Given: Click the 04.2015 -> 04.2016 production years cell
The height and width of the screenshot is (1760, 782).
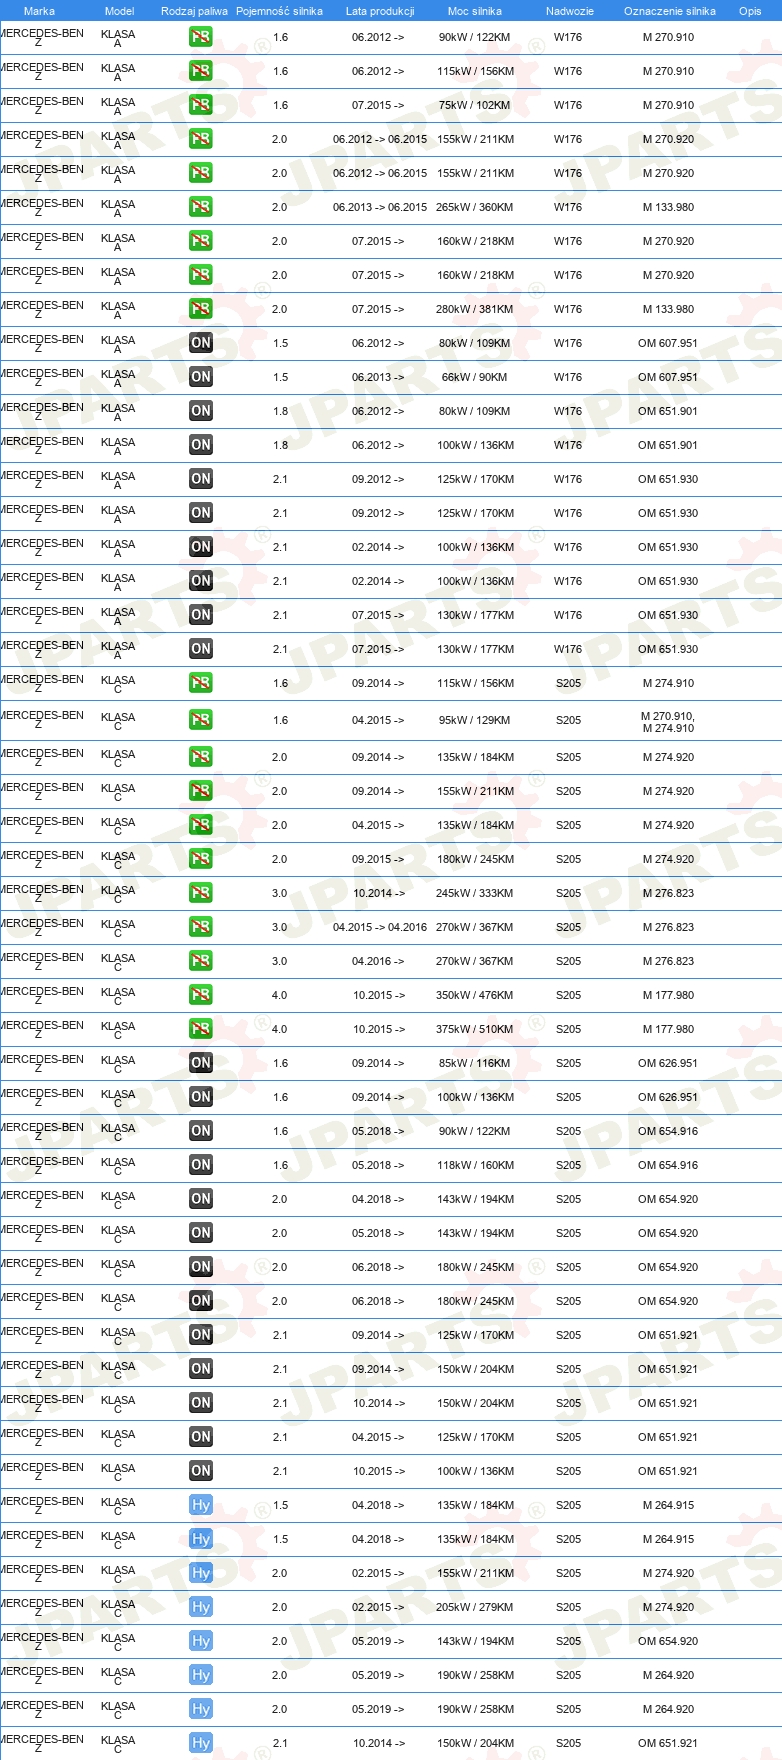Looking at the screenshot, I should 380,927.
